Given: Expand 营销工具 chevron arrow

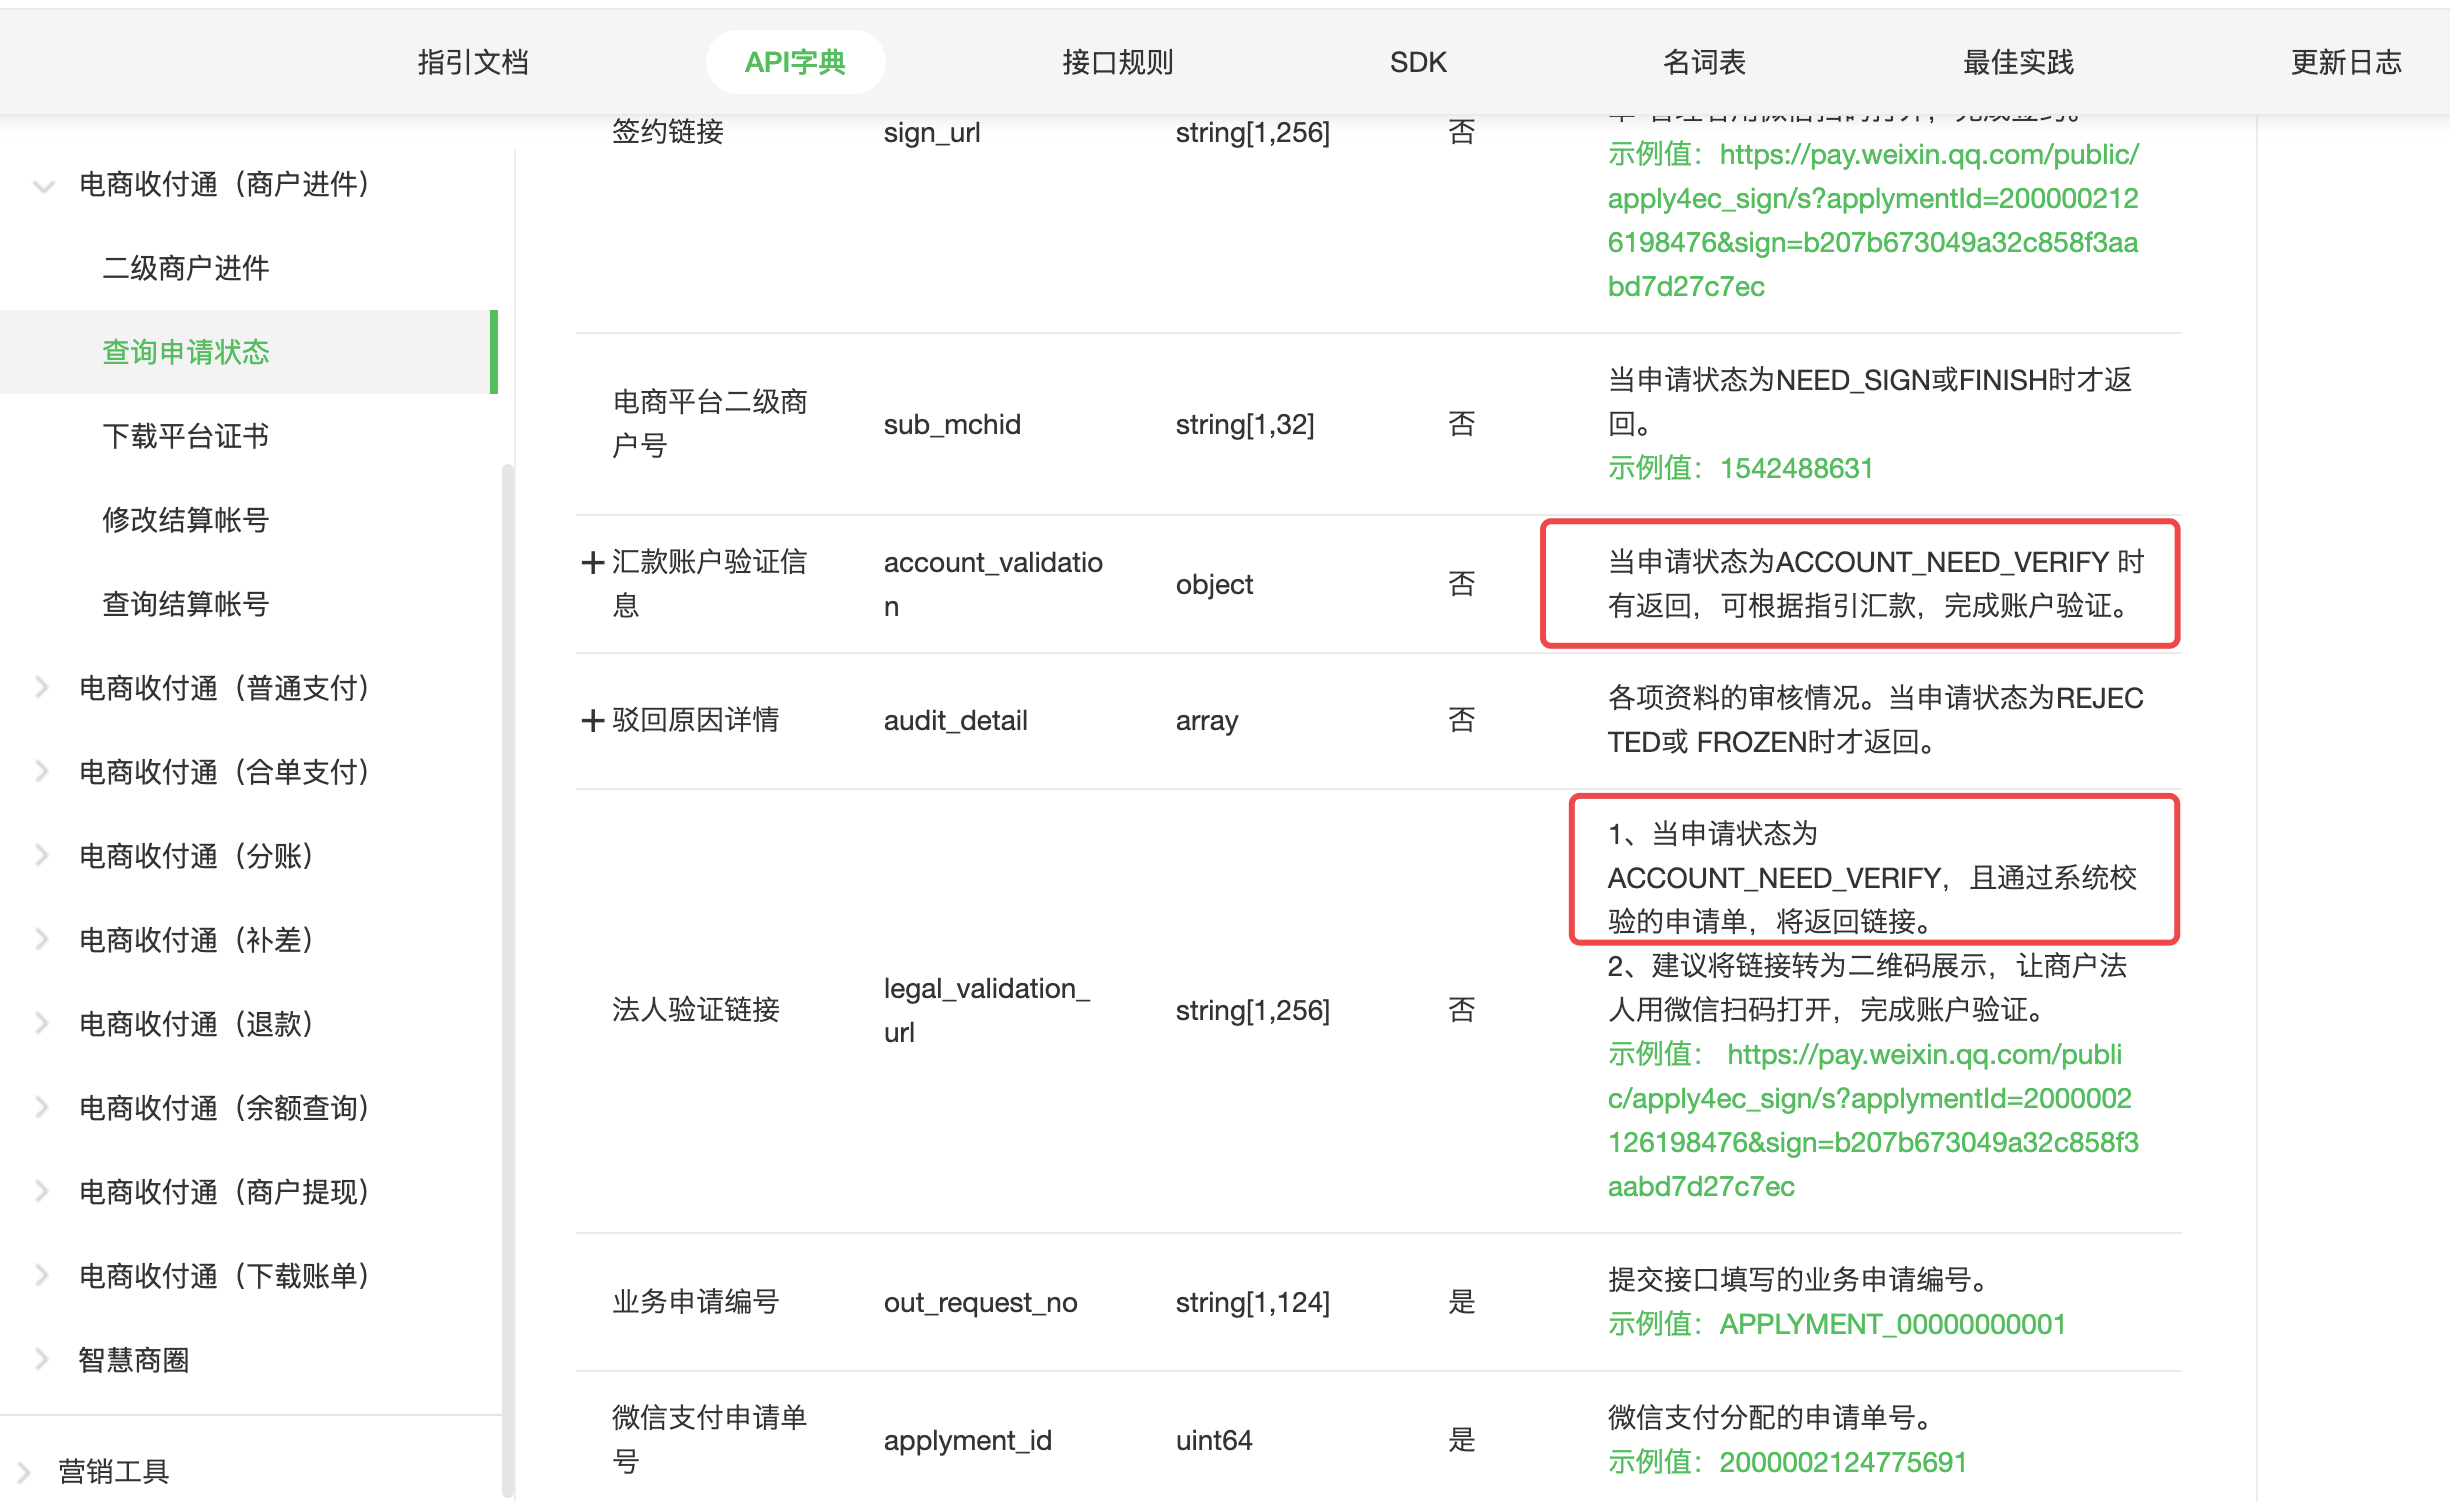Looking at the screenshot, I should (x=25, y=1472).
